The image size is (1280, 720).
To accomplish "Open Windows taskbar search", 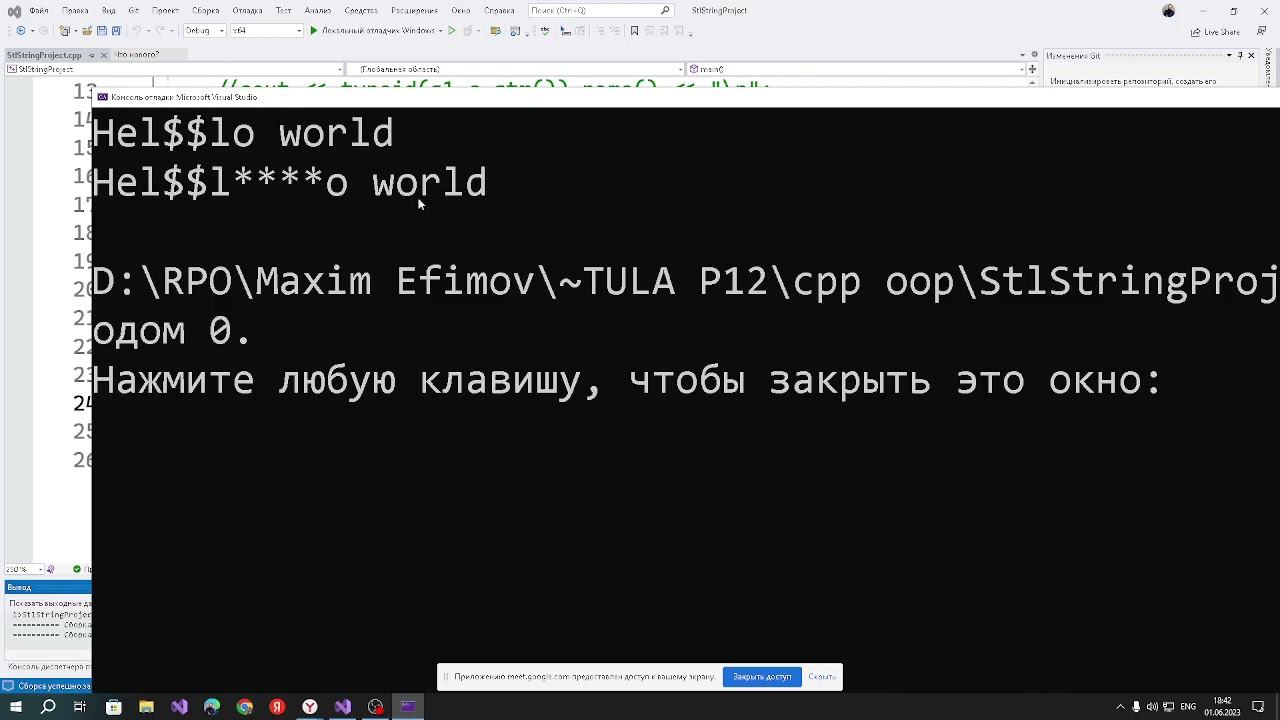I will (48, 707).
